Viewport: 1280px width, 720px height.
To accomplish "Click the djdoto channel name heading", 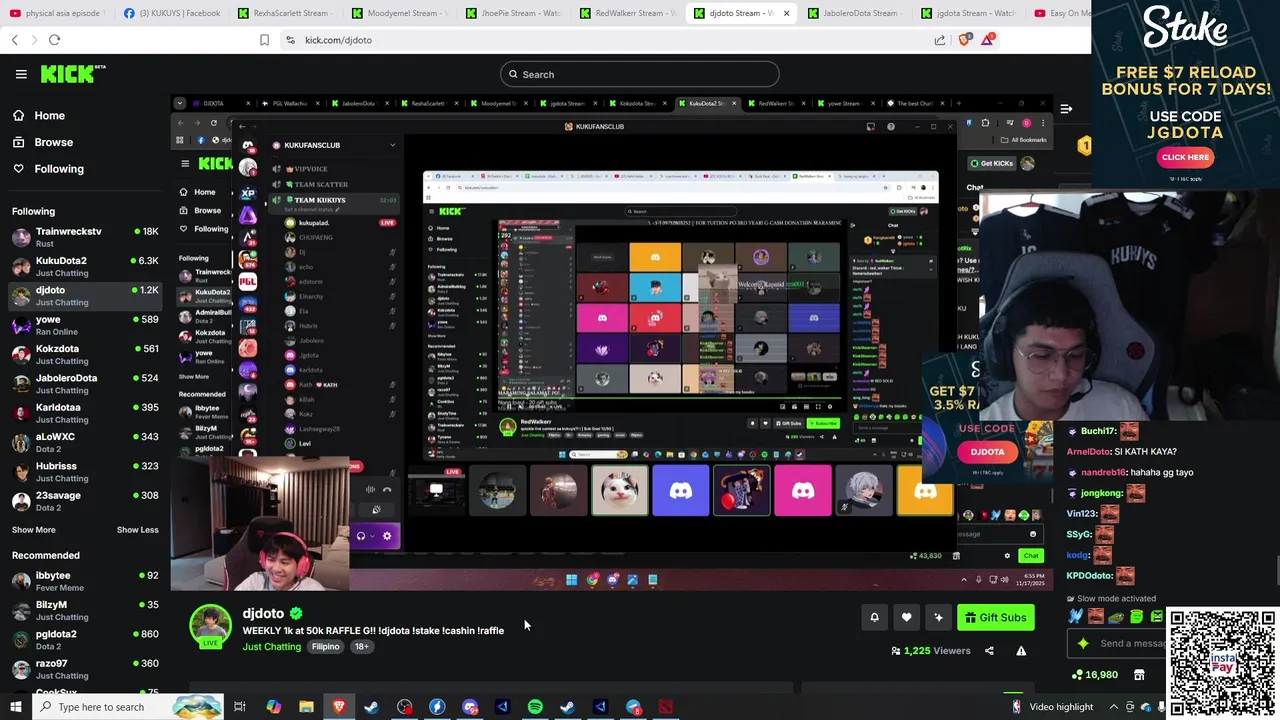I will point(263,613).
